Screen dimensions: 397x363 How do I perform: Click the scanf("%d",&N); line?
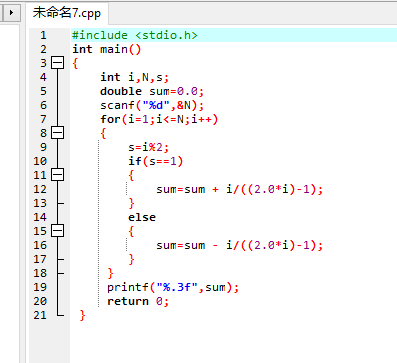tap(152, 105)
